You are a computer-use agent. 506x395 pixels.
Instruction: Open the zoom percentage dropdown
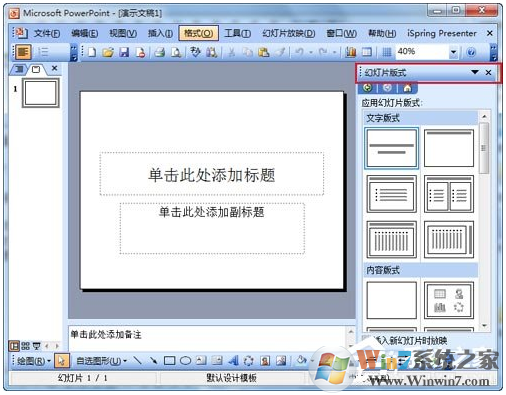point(453,52)
